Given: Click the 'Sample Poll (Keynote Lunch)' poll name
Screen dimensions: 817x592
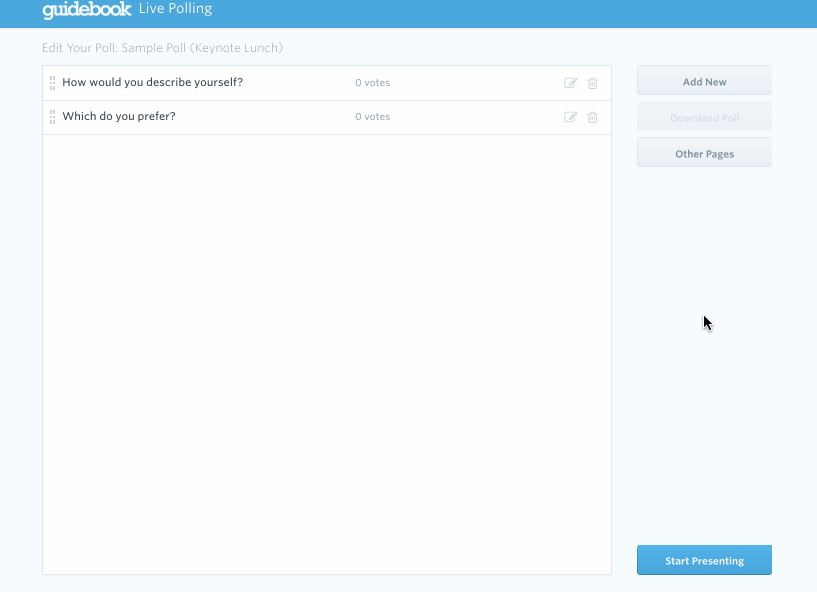Looking at the screenshot, I should coord(202,48).
